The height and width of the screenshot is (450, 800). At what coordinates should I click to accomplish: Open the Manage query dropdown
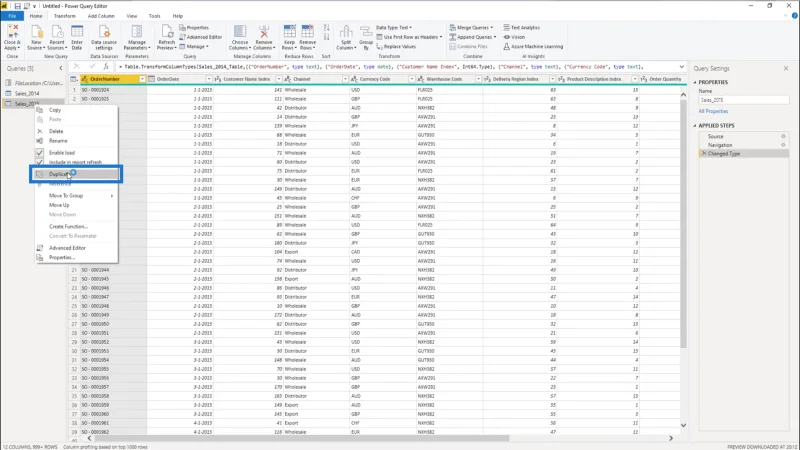coord(194,46)
